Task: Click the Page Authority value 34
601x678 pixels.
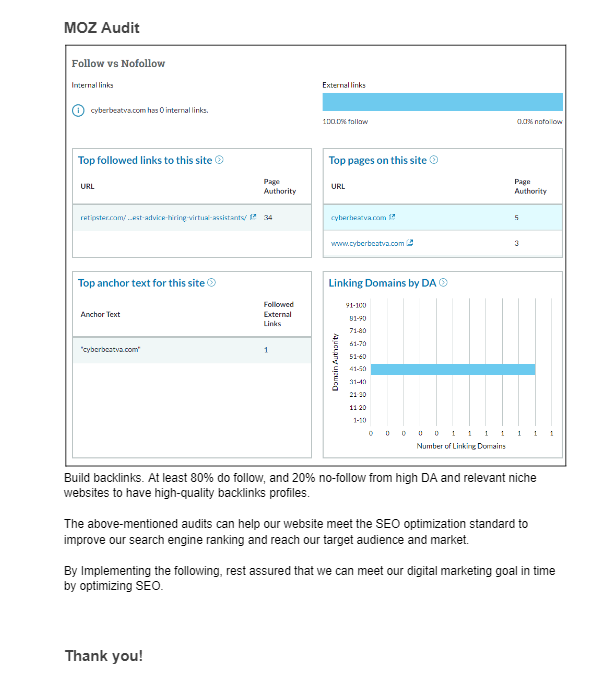Action: pos(268,217)
